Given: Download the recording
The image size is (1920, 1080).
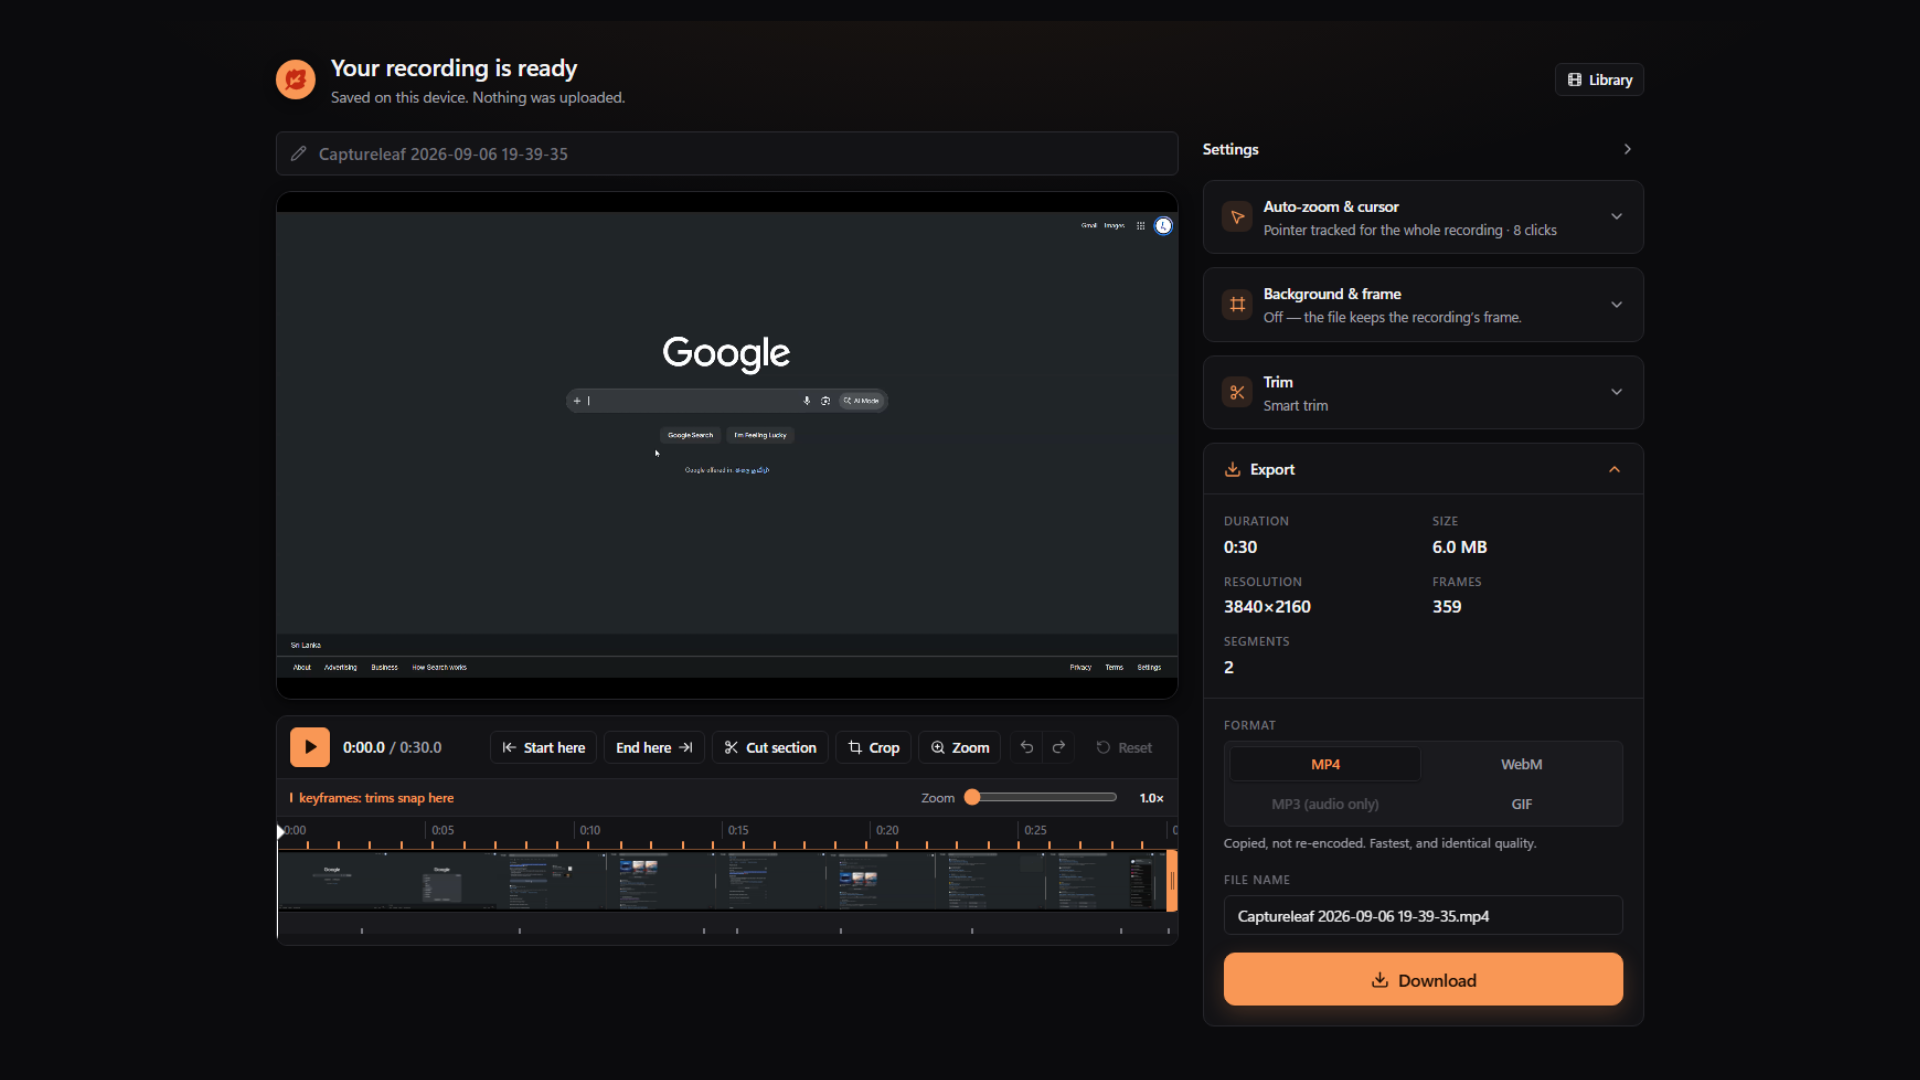Looking at the screenshot, I should pyautogui.click(x=1423, y=980).
